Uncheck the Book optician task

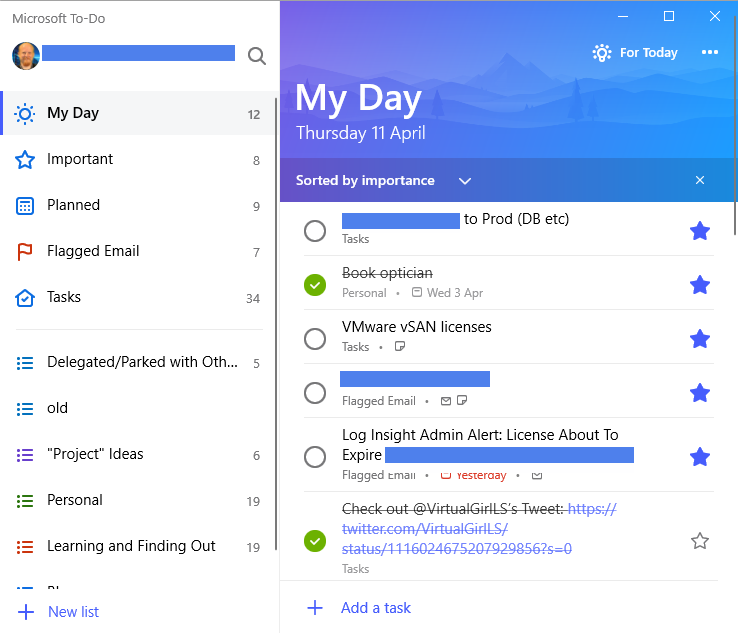315,285
